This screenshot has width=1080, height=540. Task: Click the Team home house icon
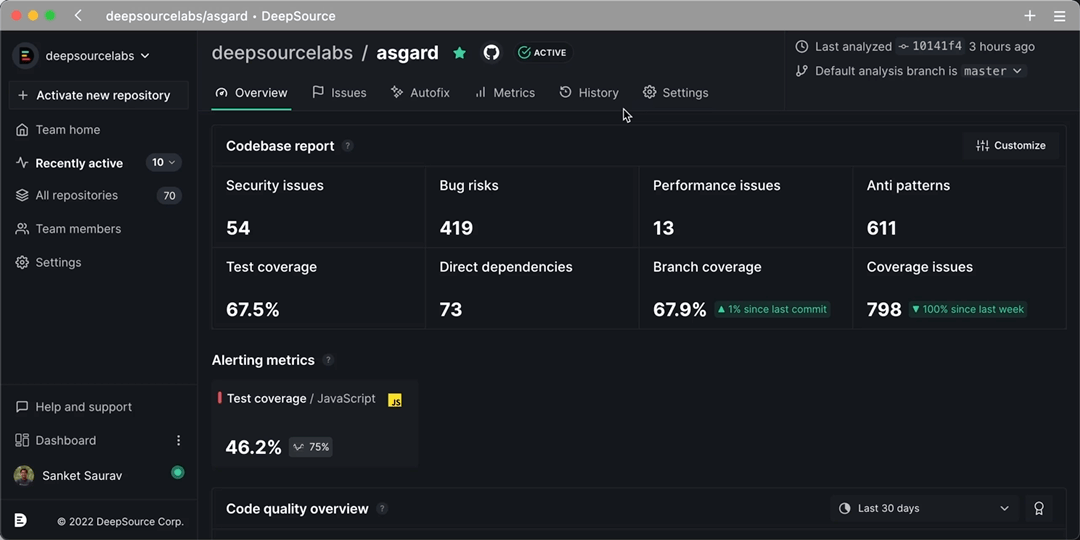click(x=22, y=129)
